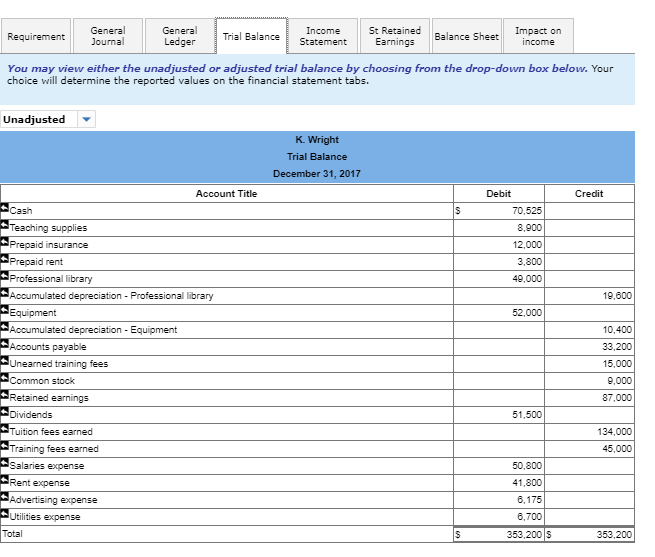Open the Requirement tab
This screenshot has height=557, width=655.
(x=36, y=36)
